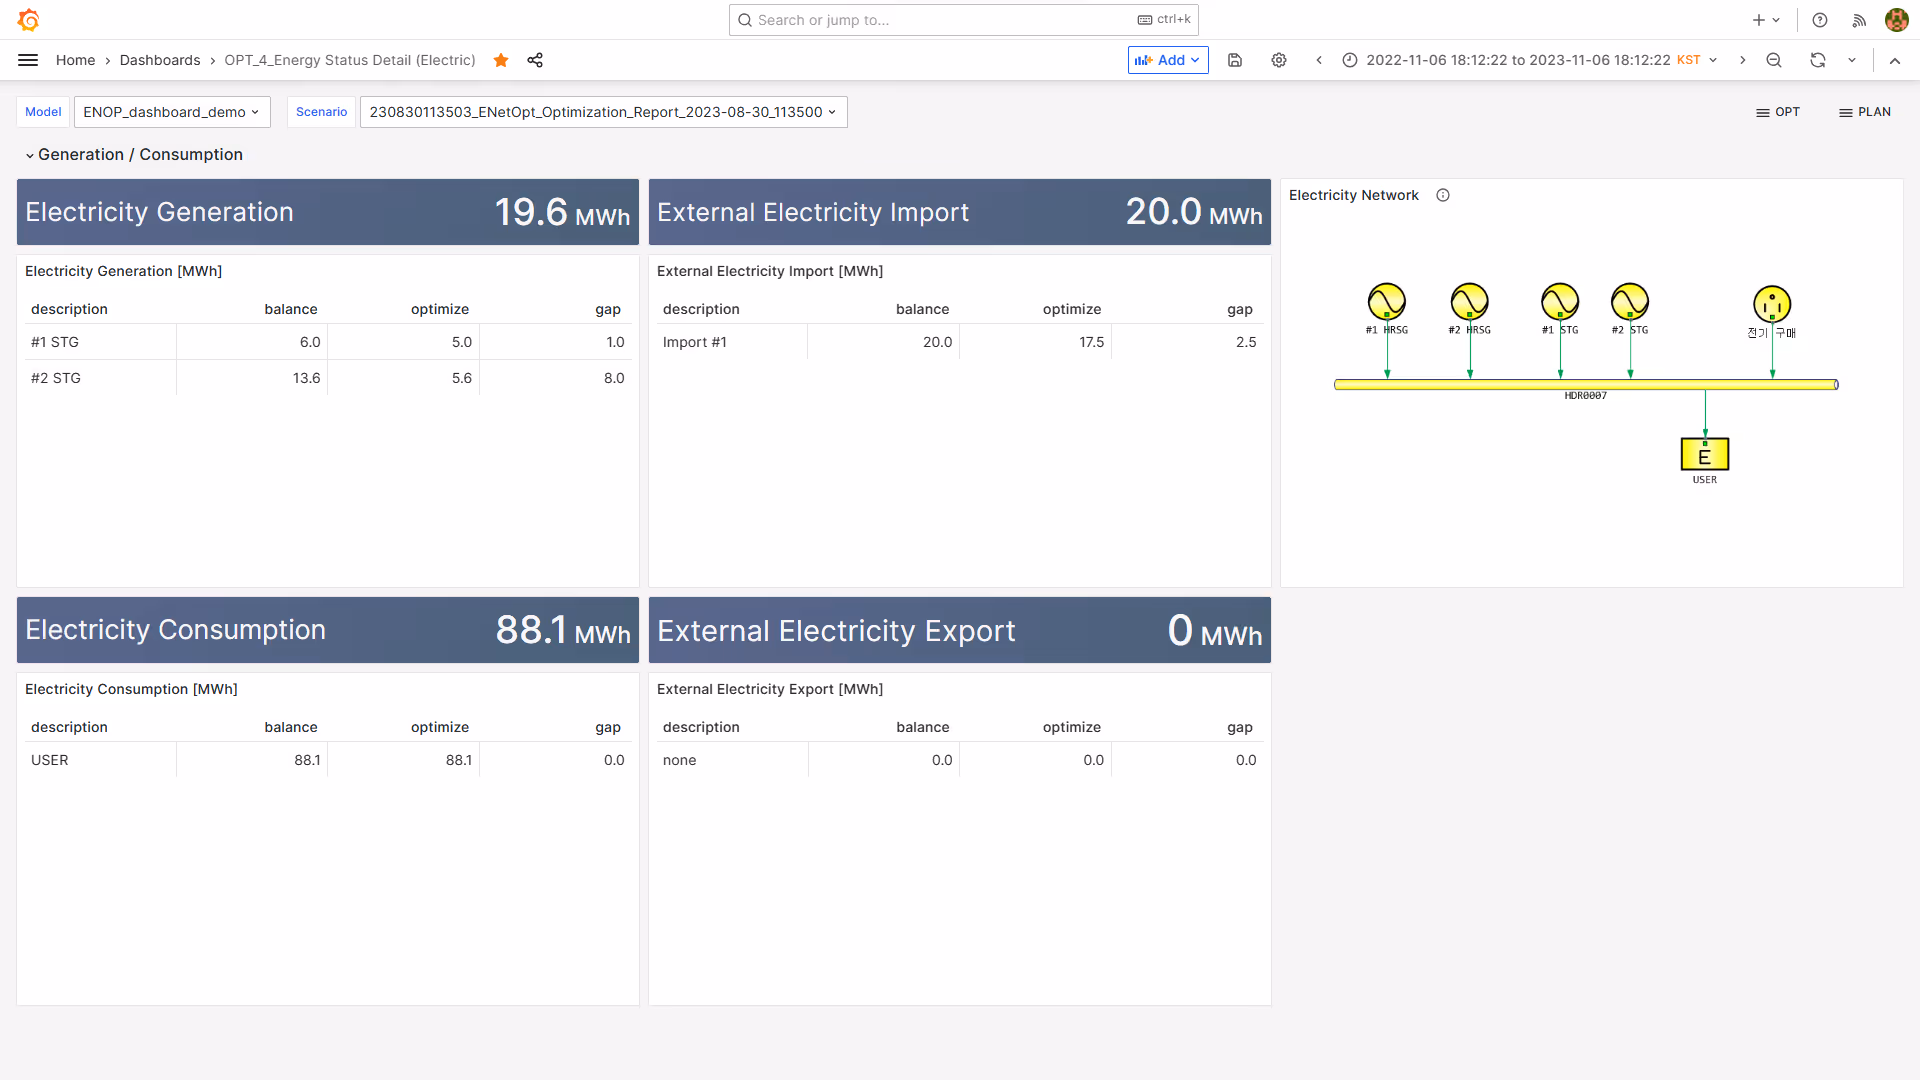The width and height of the screenshot is (1920, 1080).
Task: Click #2 STG balance value 13.6
Action: point(306,378)
